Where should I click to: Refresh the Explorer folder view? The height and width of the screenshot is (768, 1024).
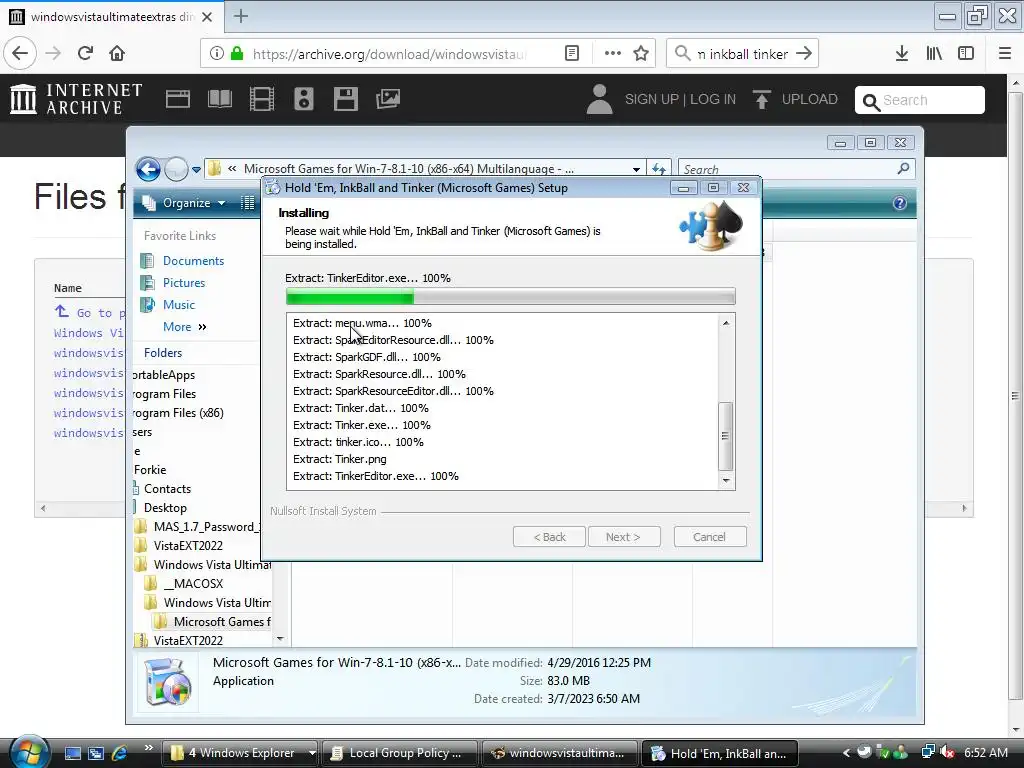point(658,169)
